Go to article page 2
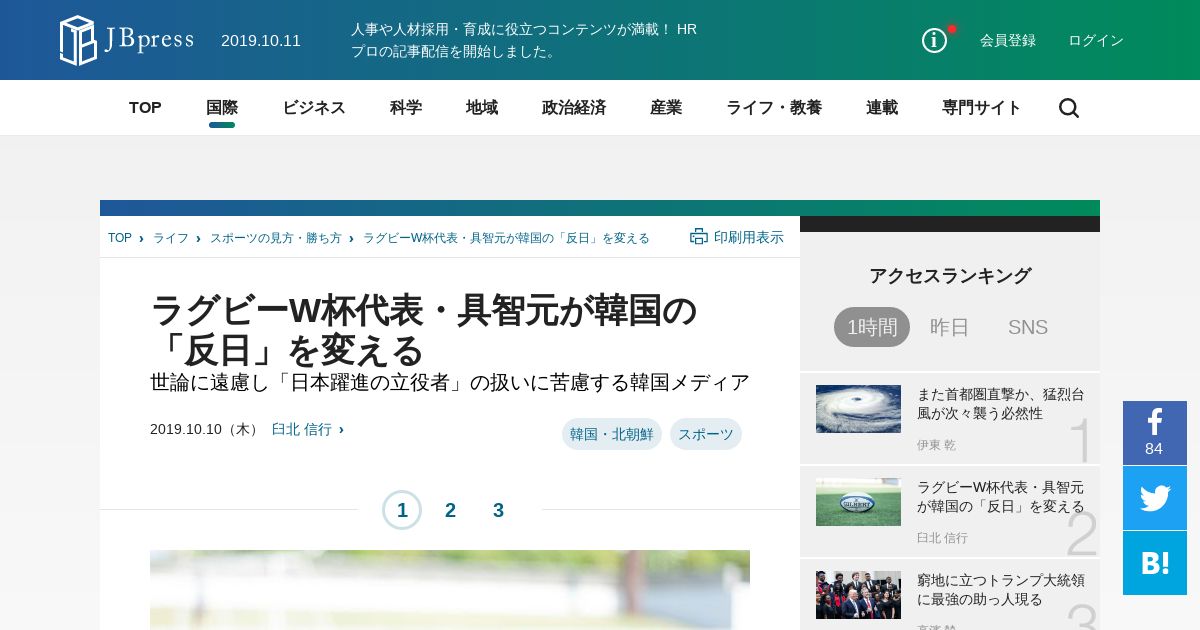This screenshot has width=1200, height=630. click(x=450, y=510)
